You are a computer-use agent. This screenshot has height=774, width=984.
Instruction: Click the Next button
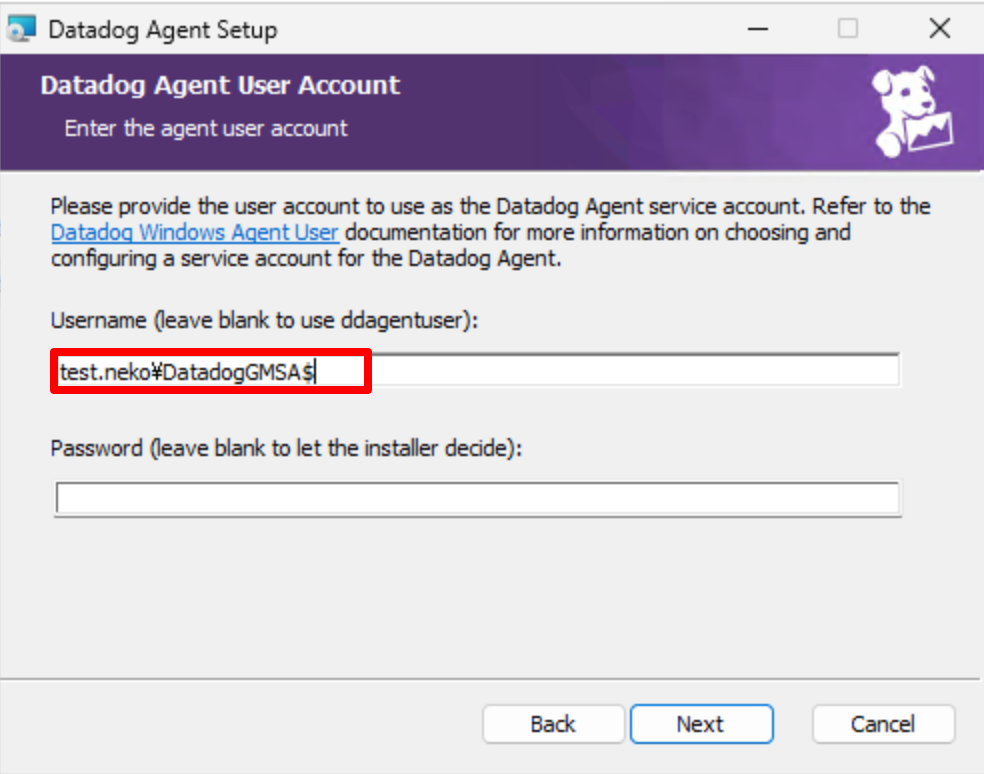702,724
